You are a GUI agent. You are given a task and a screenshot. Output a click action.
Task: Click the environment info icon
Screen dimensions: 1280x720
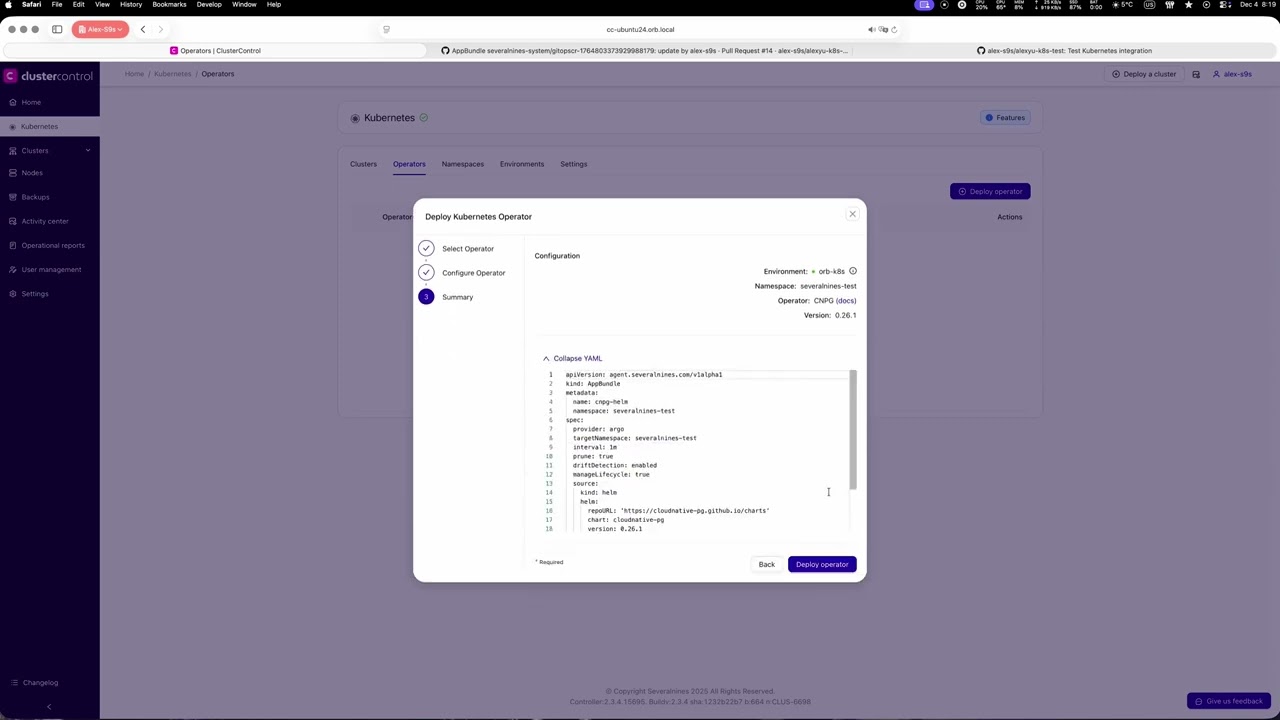pos(853,271)
